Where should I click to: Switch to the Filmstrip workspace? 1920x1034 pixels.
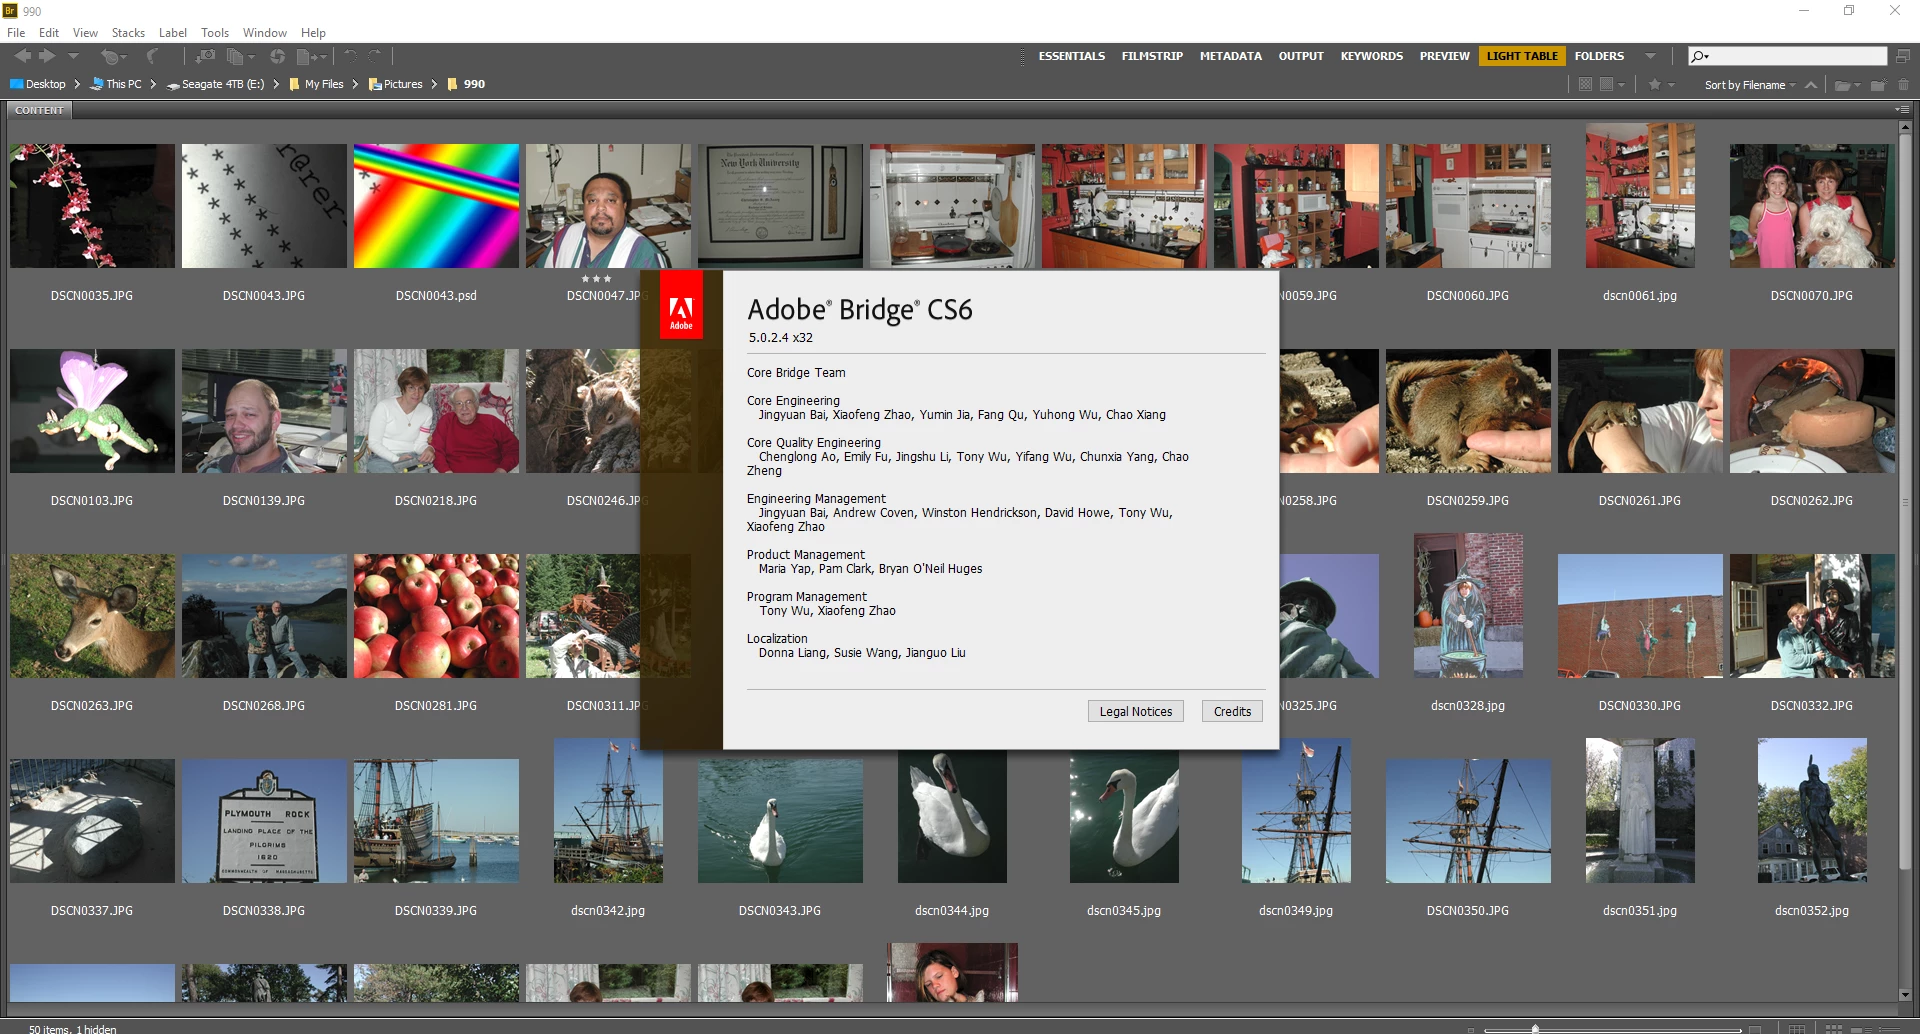pyautogui.click(x=1152, y=56)
